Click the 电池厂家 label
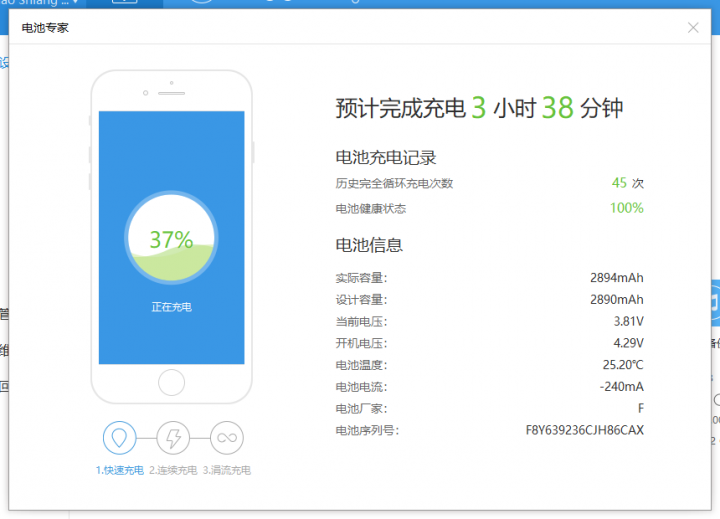The height and width of the screenshot is (519, 720). (x=361, y=408)
